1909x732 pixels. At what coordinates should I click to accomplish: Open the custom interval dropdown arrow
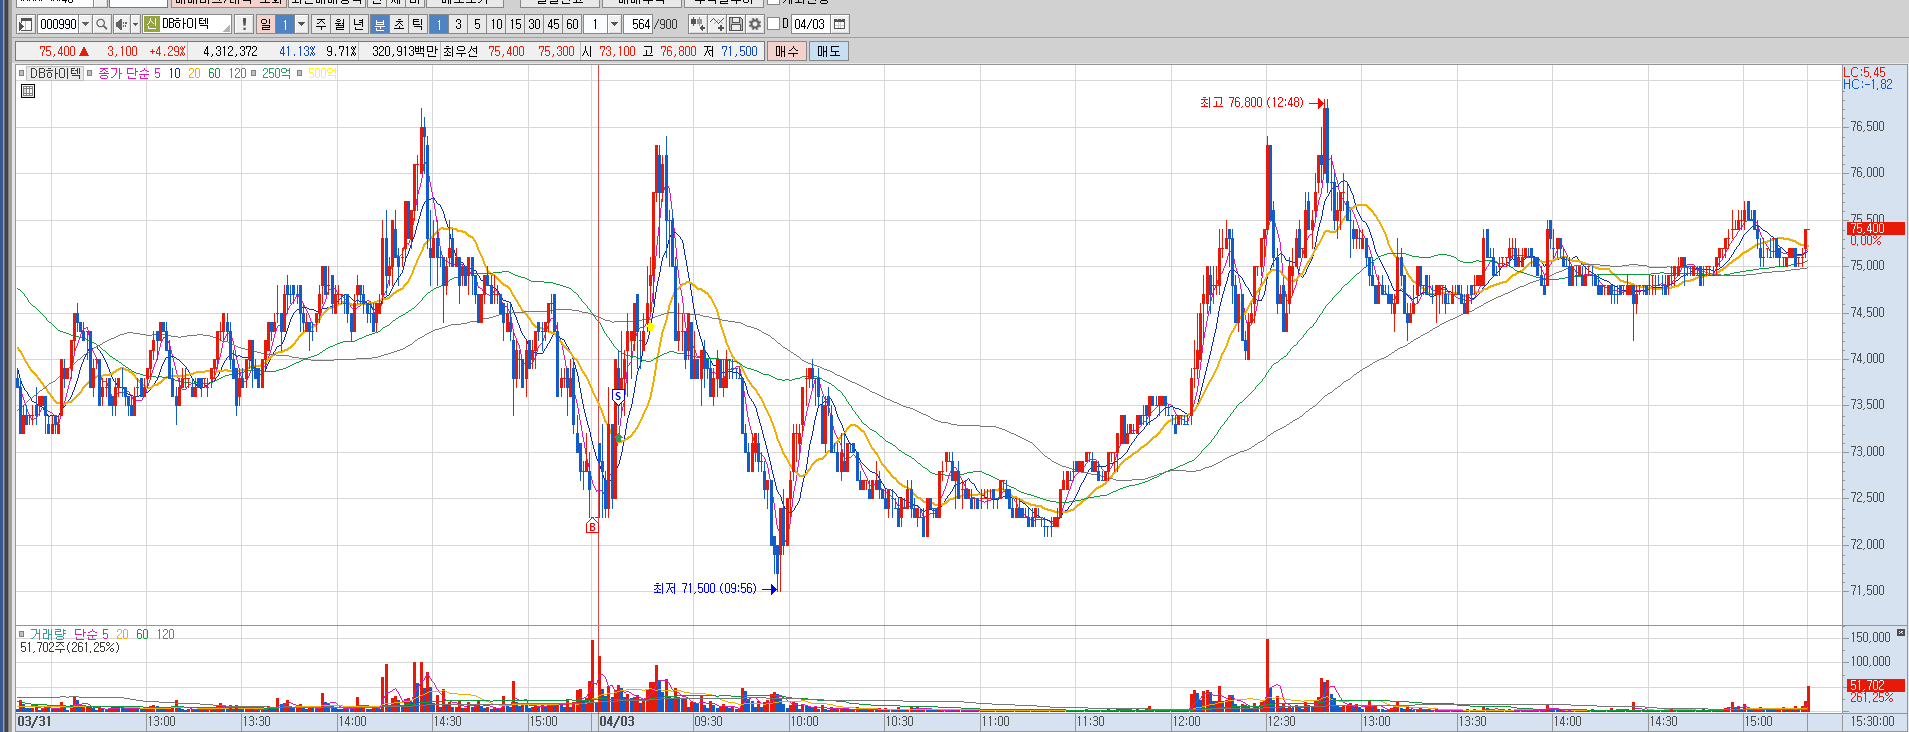(614, 24)
